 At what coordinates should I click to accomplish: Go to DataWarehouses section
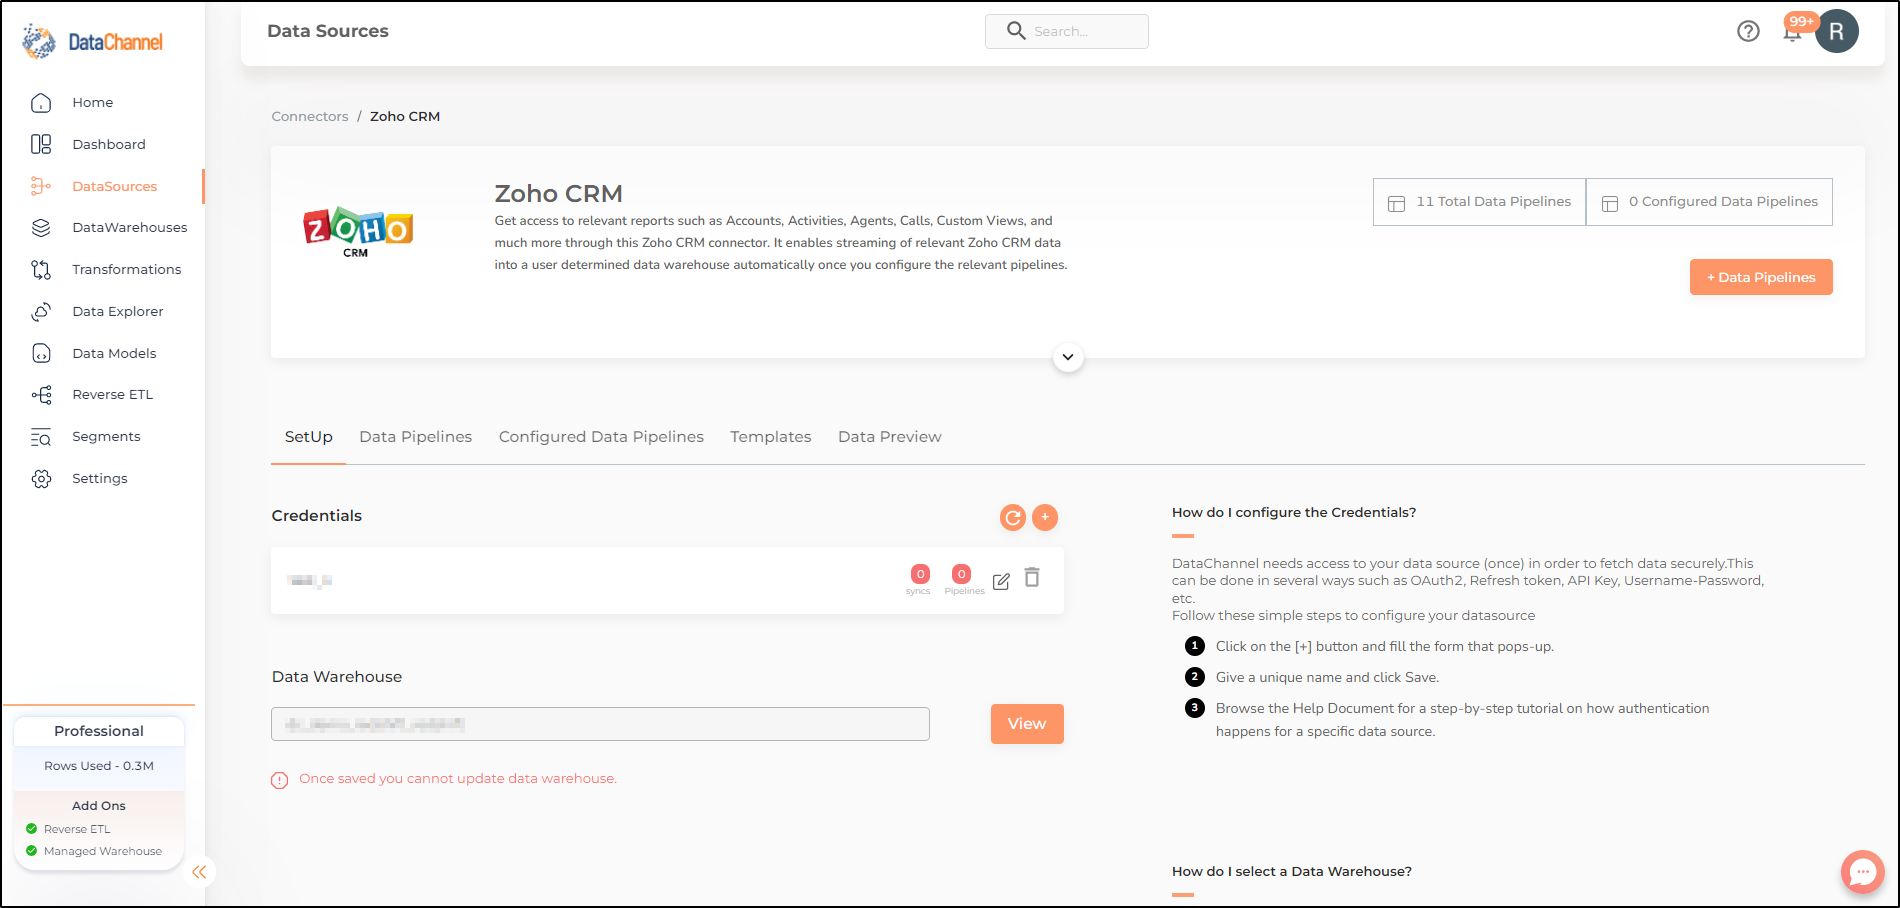130,228
